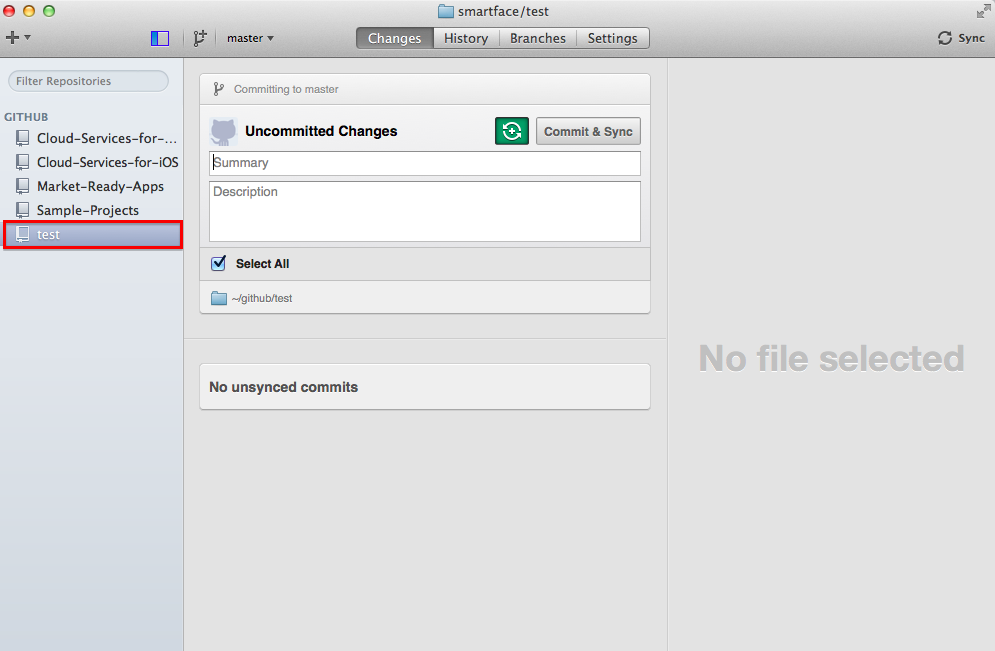
Task: Click the create branch icon
Action: click(x=200, y=38)
